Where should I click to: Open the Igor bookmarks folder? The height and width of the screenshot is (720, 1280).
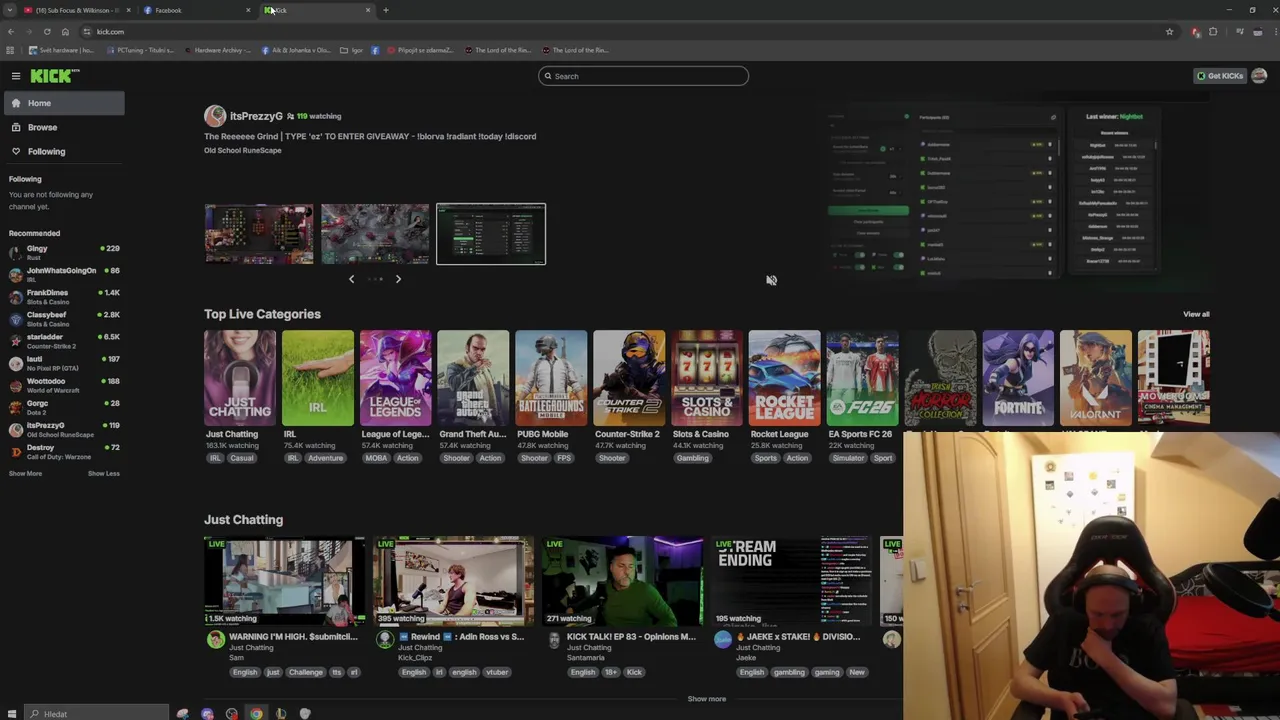[x=351, y=50]
